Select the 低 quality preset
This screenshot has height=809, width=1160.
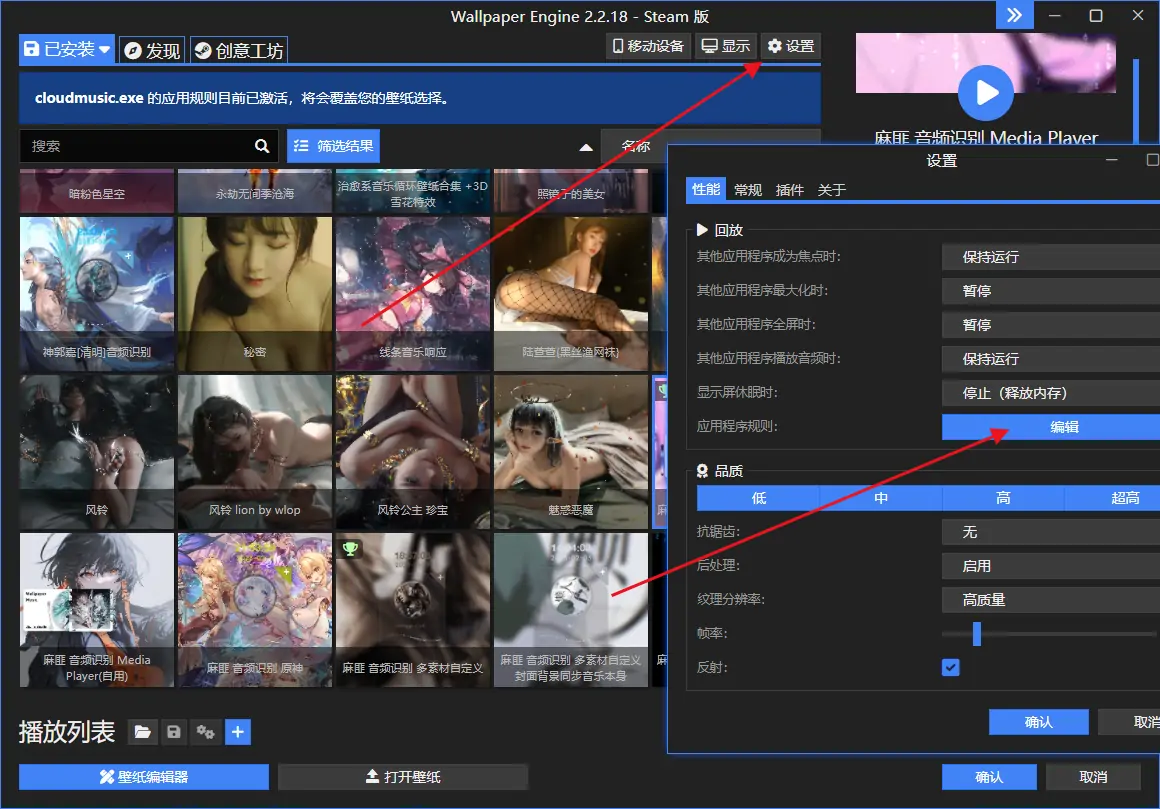[x=758, y=498]
